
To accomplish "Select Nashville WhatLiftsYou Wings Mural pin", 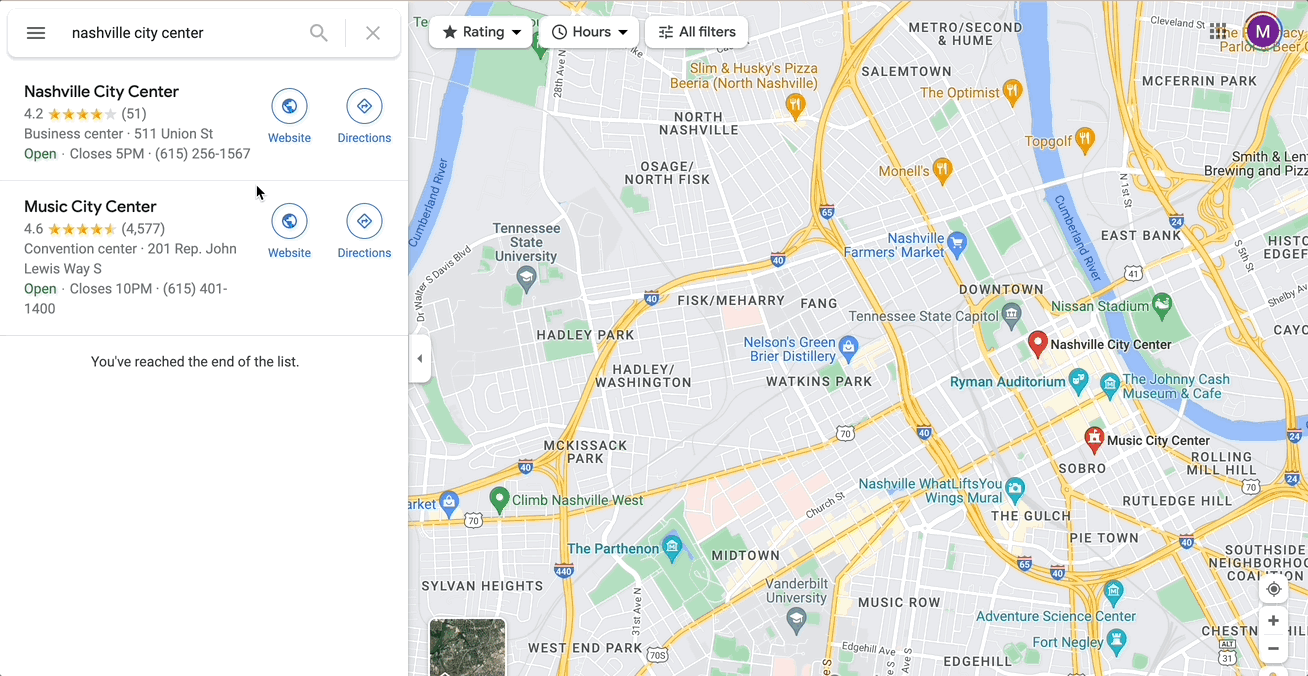I will 1016,489.
